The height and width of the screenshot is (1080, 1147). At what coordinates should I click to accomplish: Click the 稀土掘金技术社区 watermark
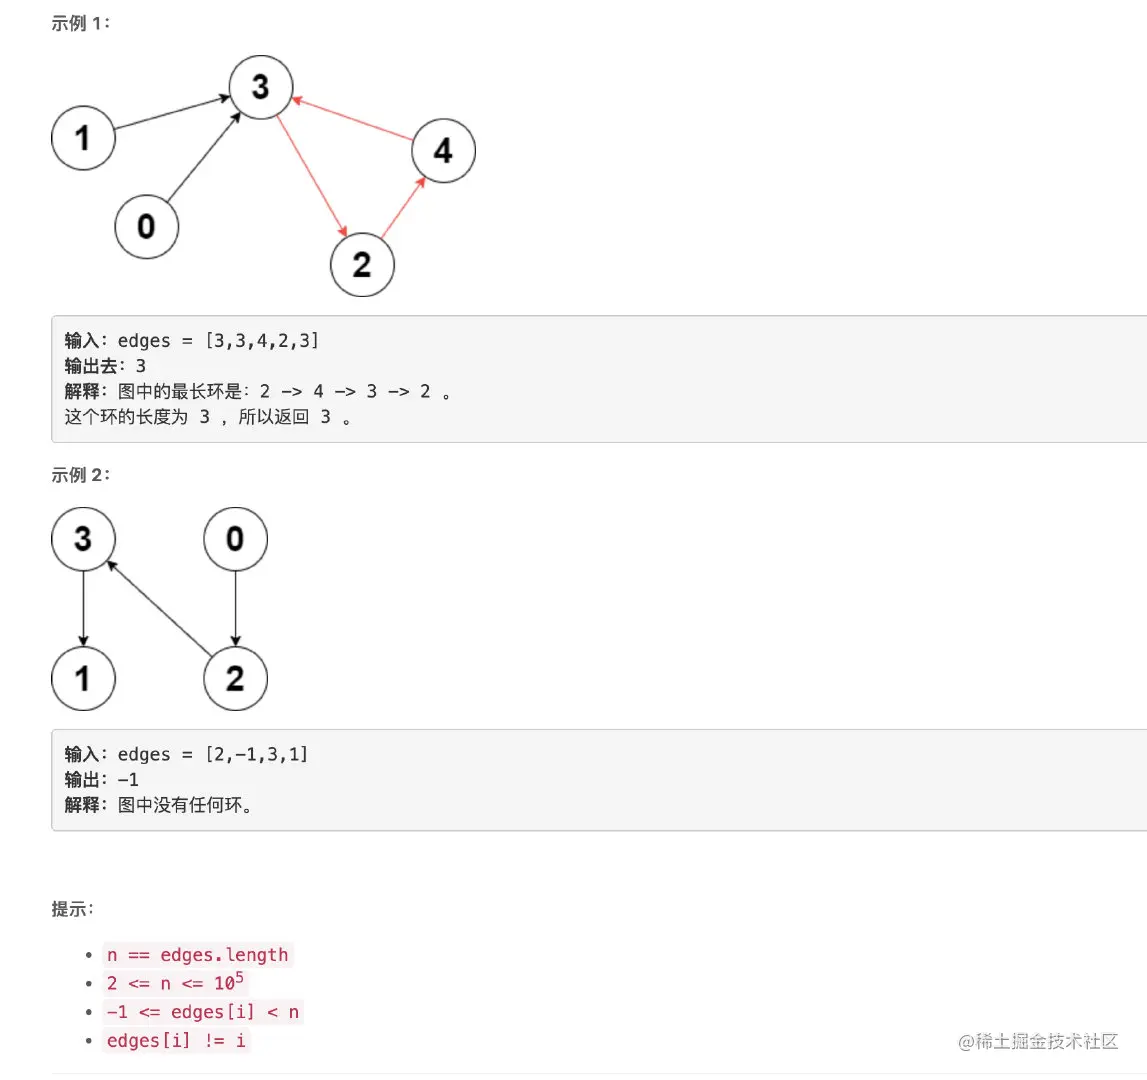point(1038,1041)
